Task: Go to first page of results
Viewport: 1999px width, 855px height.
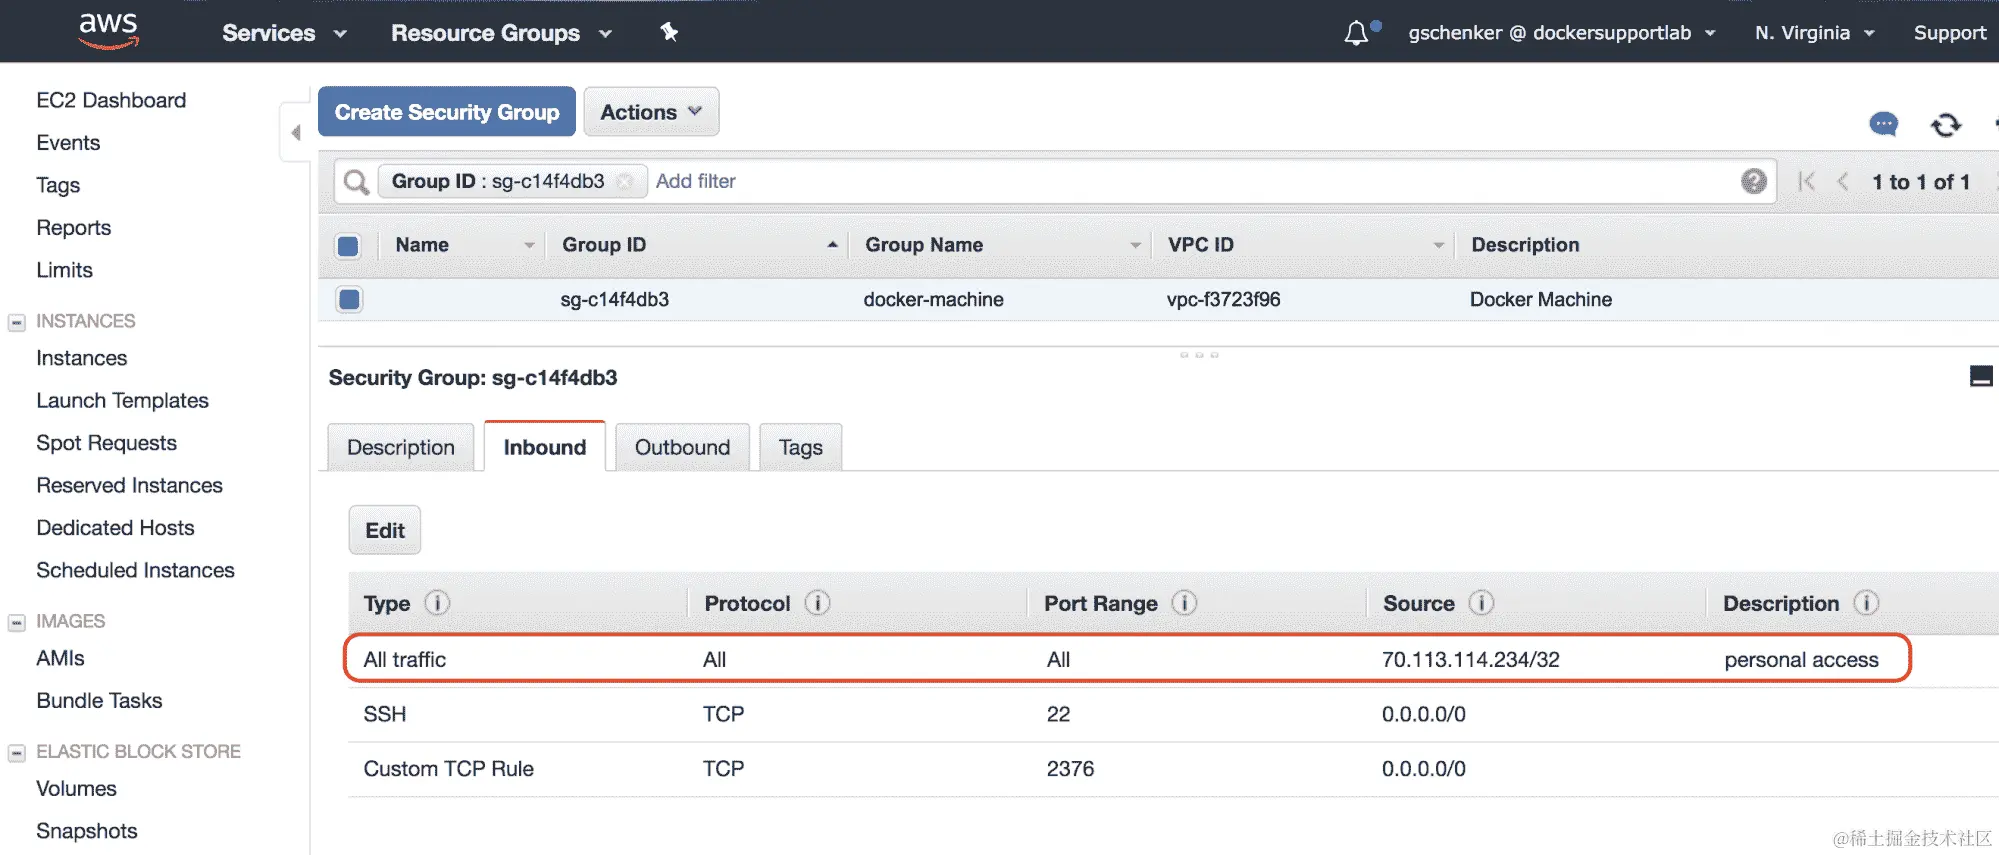Action: (1806, 182)
